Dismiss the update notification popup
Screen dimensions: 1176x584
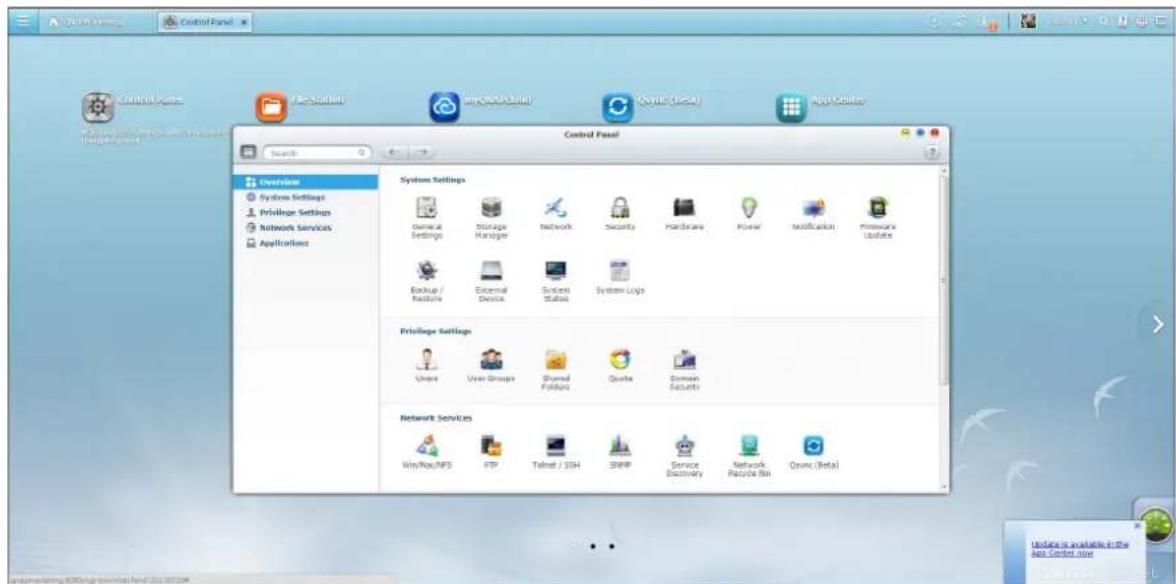(1137, 526)
